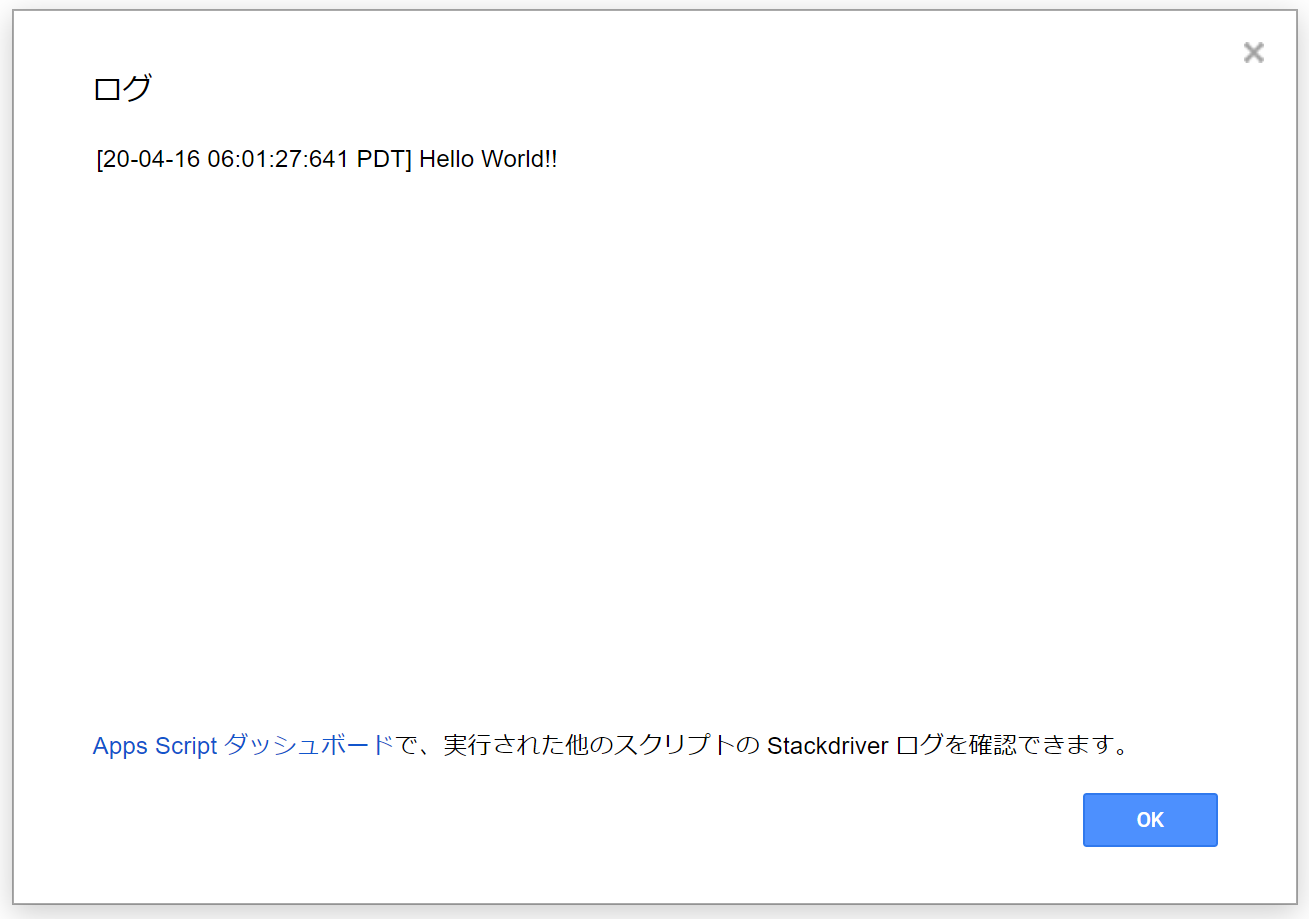This screenshot has width=1309, height=919.
Task: Click the word Hello in the log message
Action: pos(447,160)
